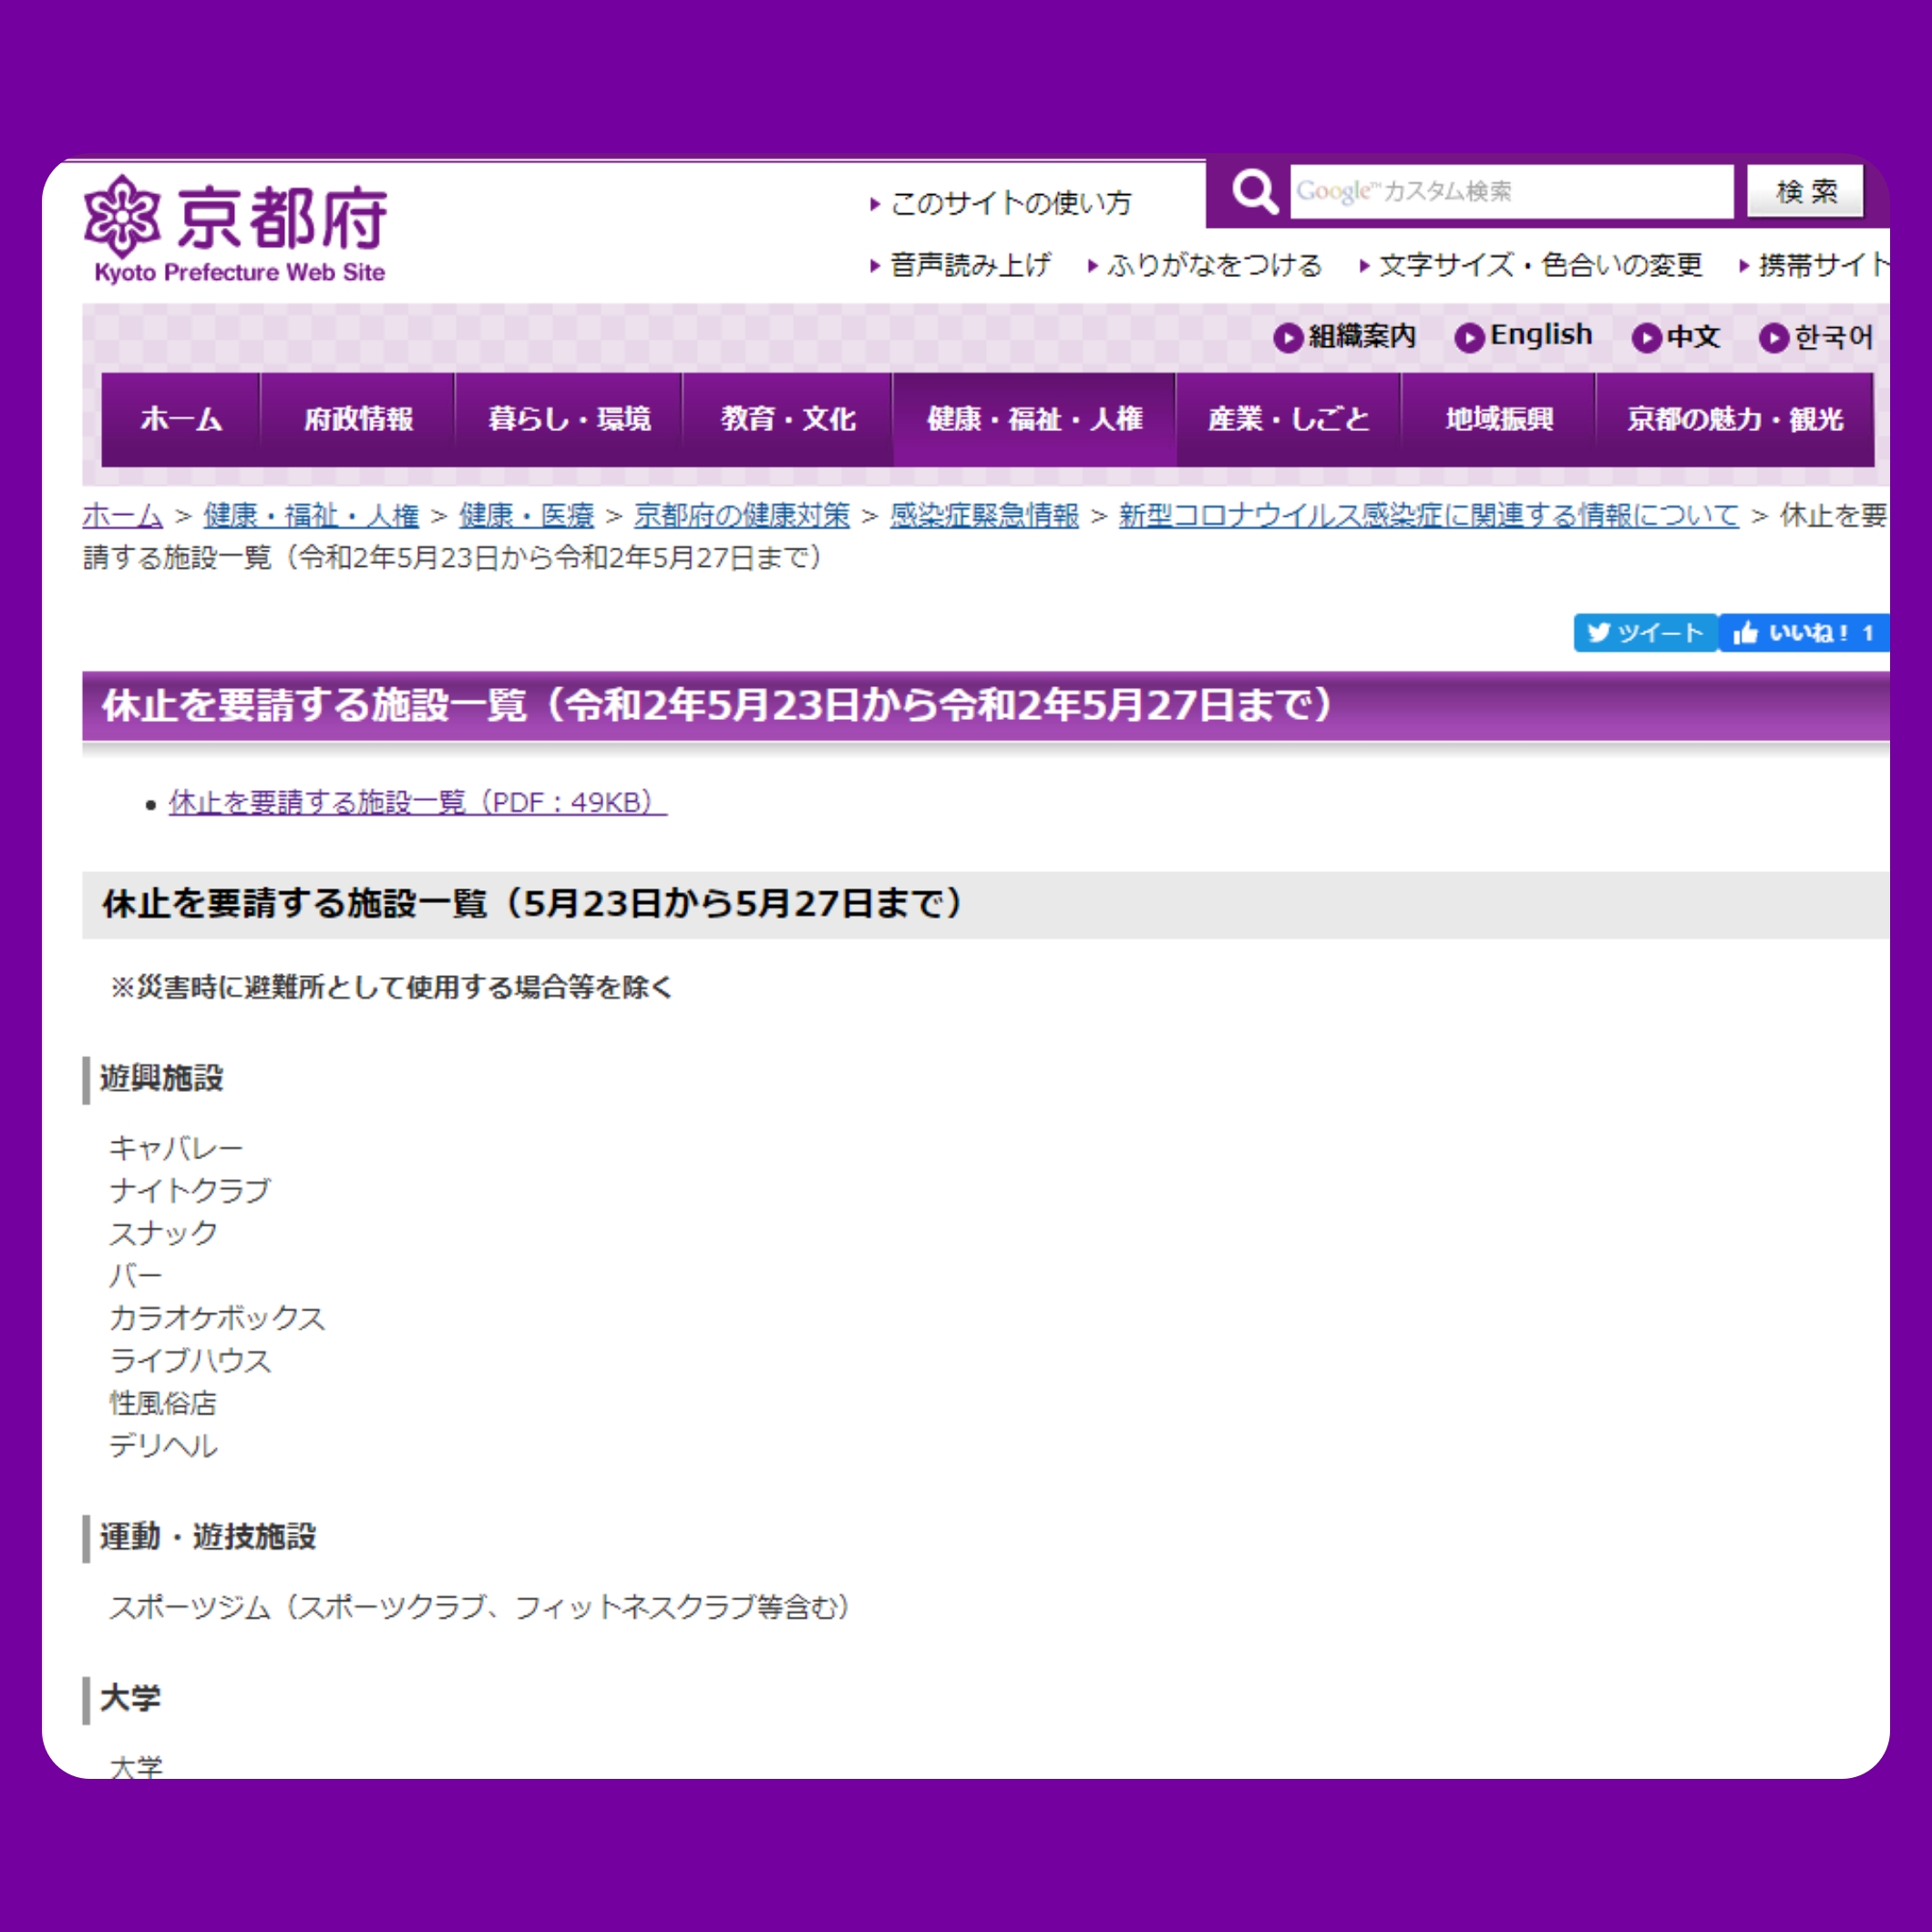Open the 京都の魅力・観光 menu item
The height and width of the screenshot is (1932, 1932).
[x=1734, y=419]
